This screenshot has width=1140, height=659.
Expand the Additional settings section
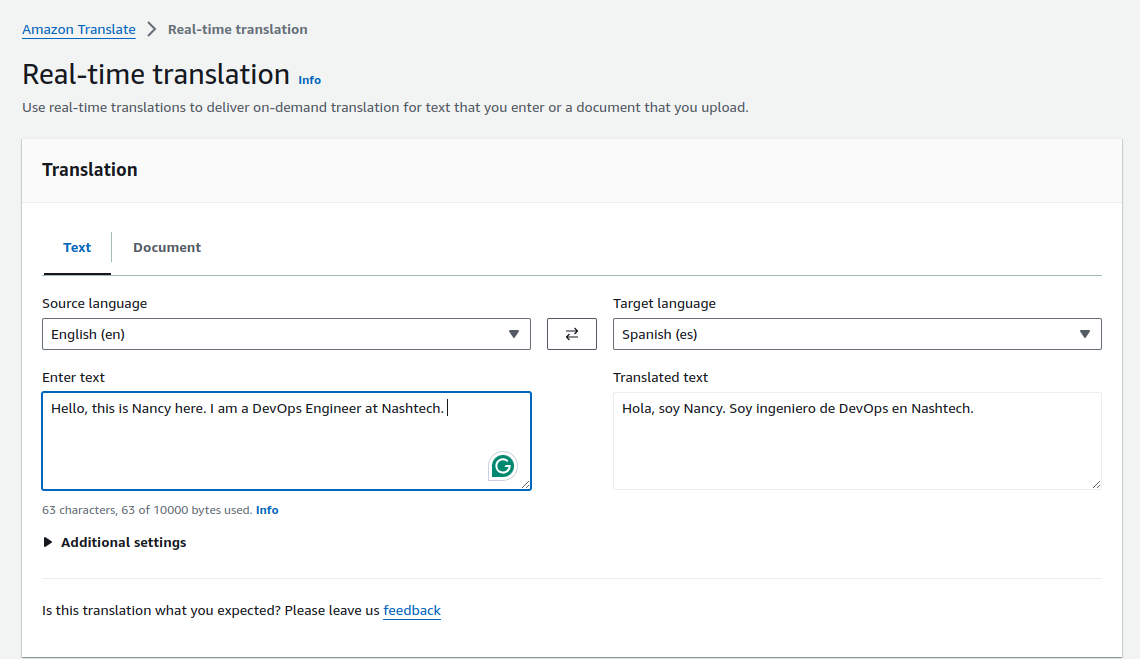point(121,542)
